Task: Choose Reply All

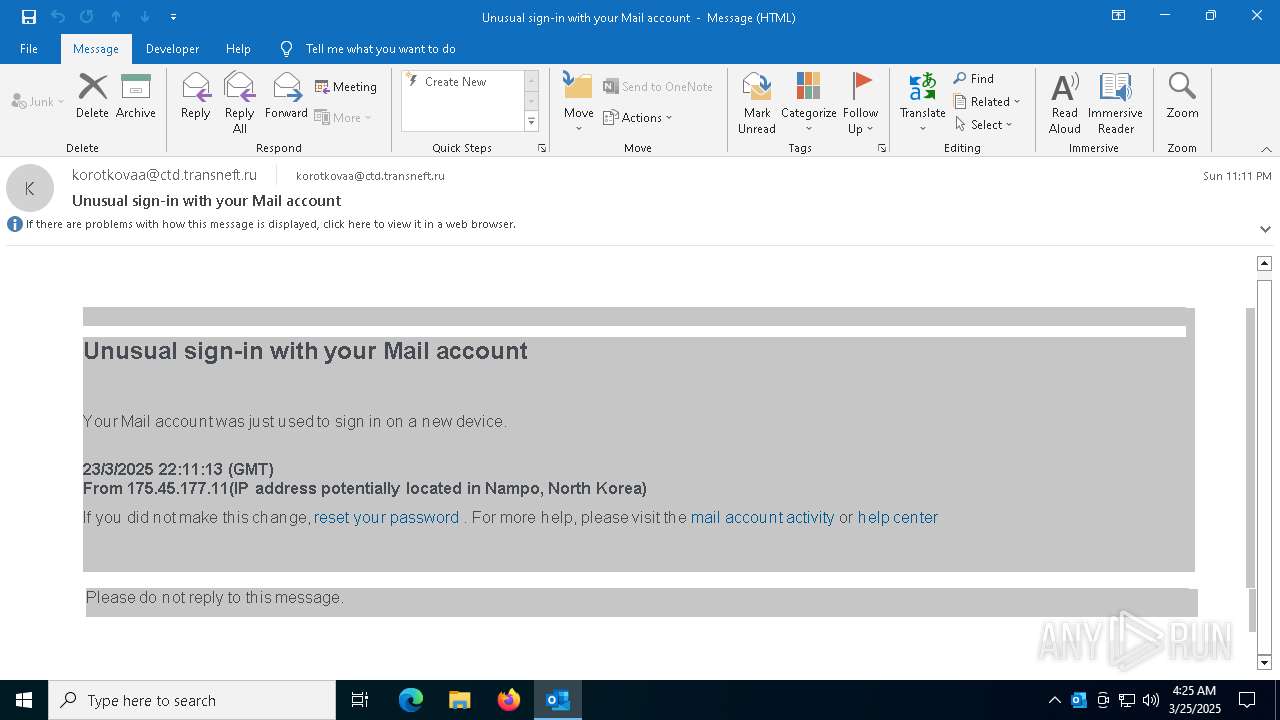Action: coord(239,103)
